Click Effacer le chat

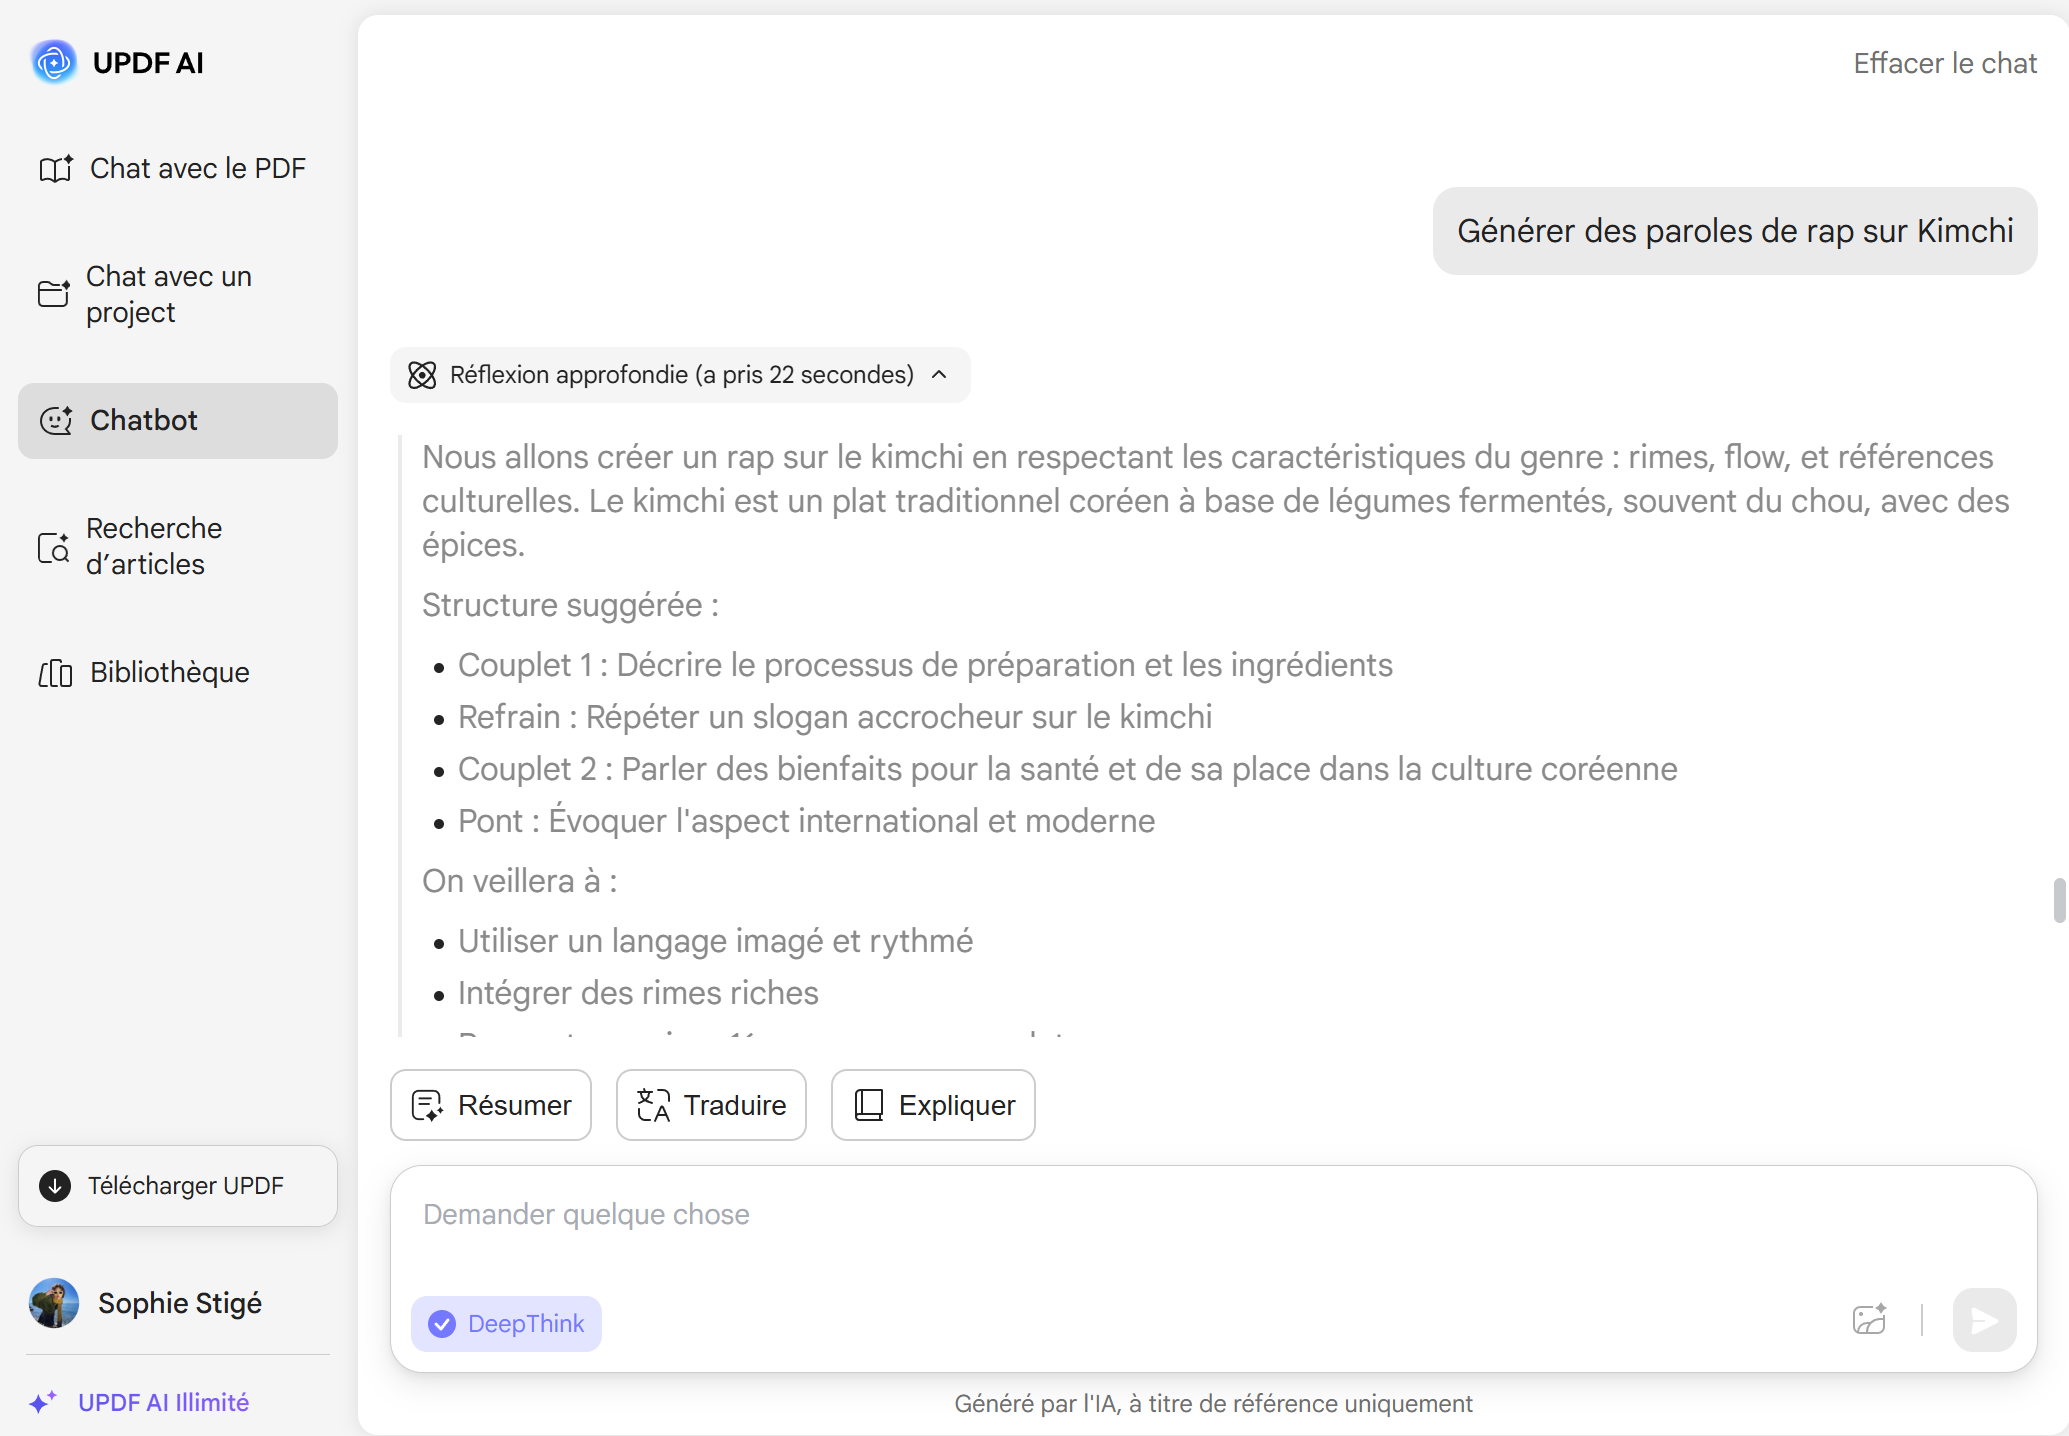1945,63
